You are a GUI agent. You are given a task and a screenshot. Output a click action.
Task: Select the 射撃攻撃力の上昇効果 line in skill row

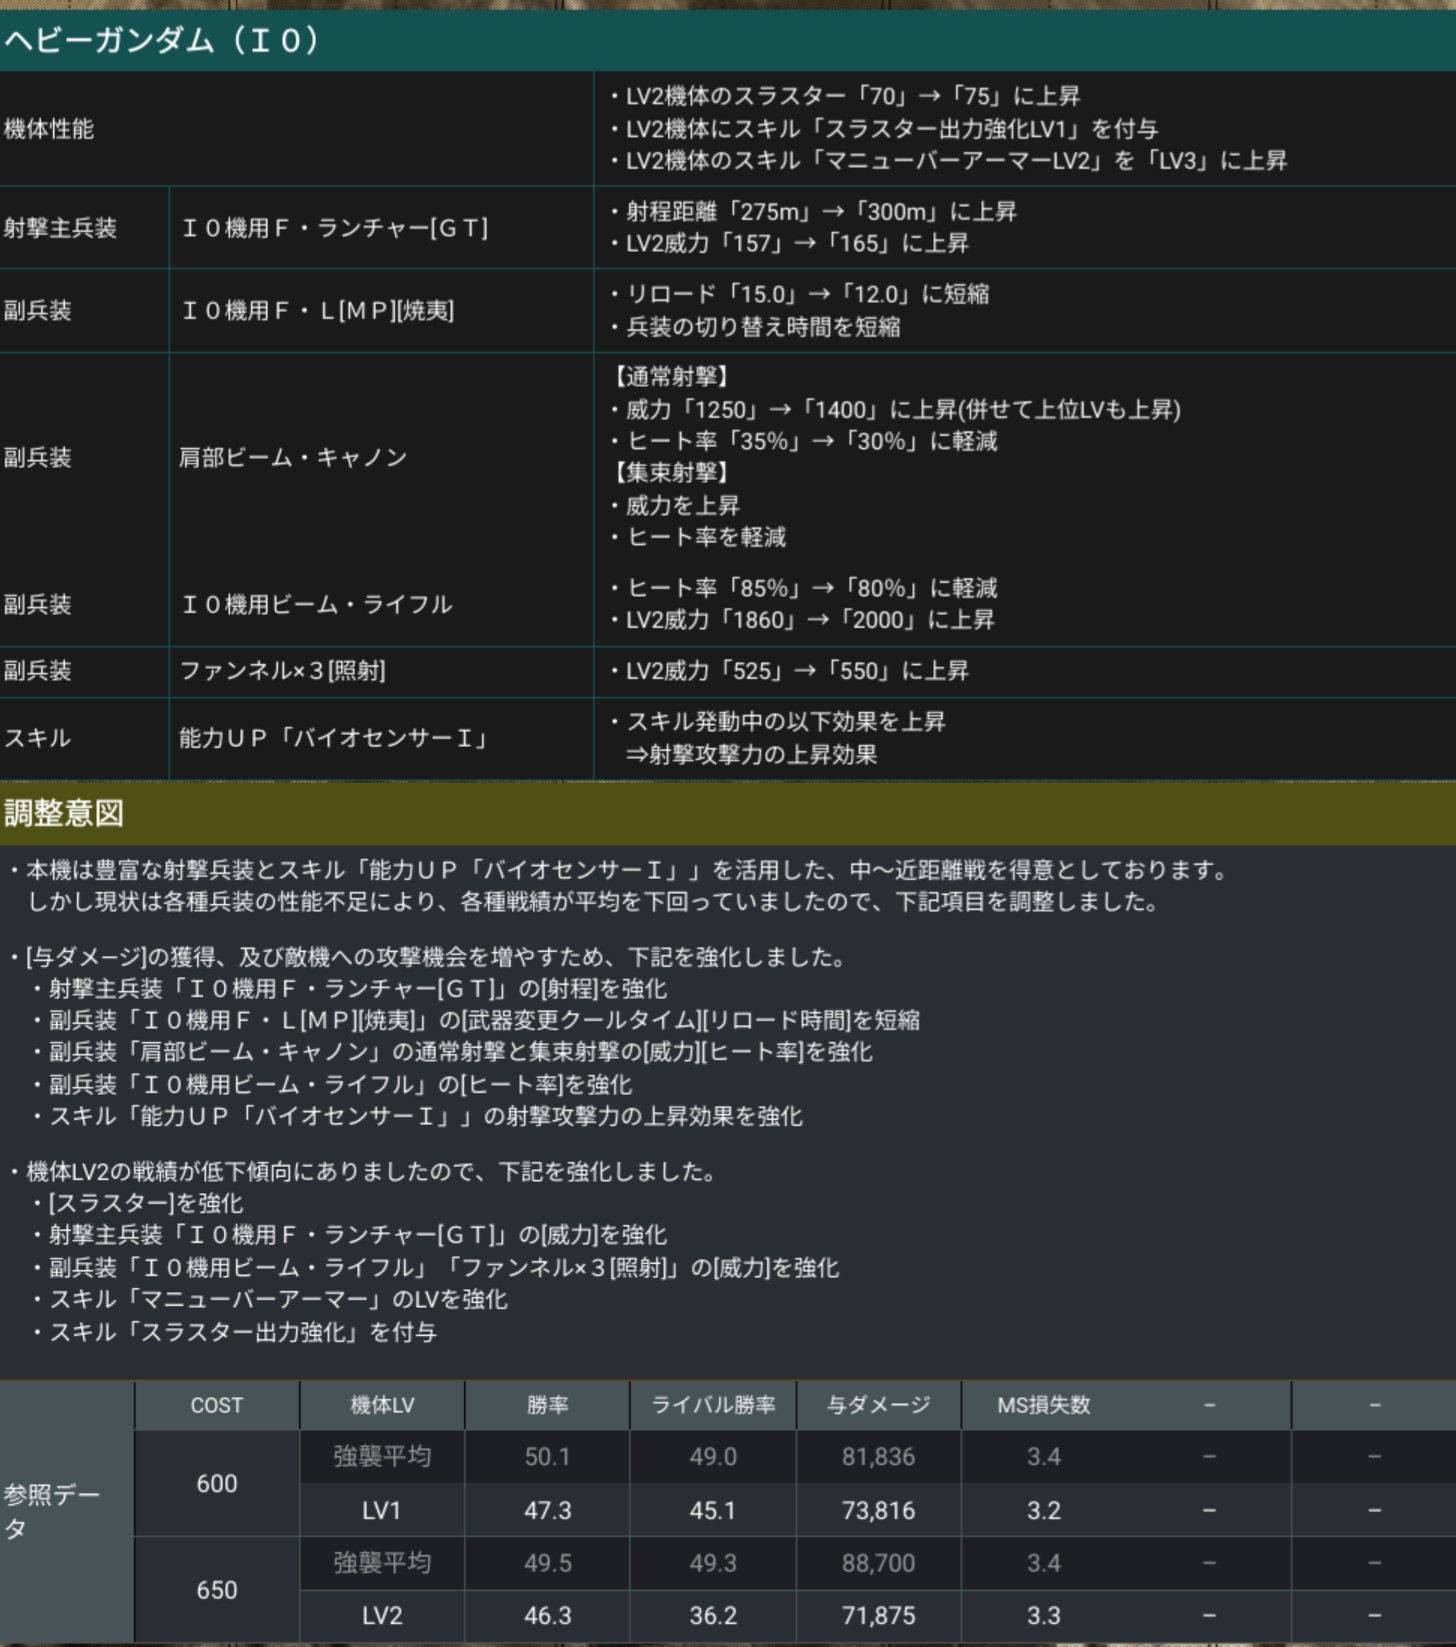click(752, 755)
